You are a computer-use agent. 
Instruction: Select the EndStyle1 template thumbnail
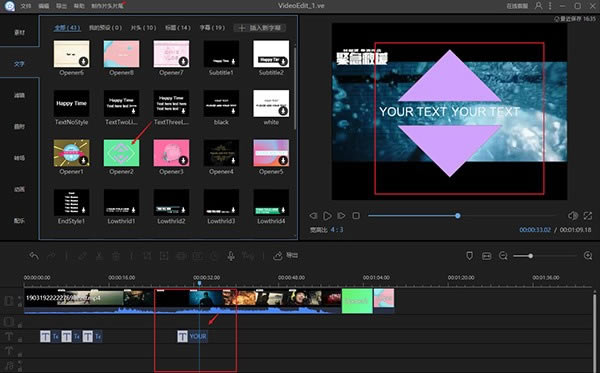click(72, 202)
